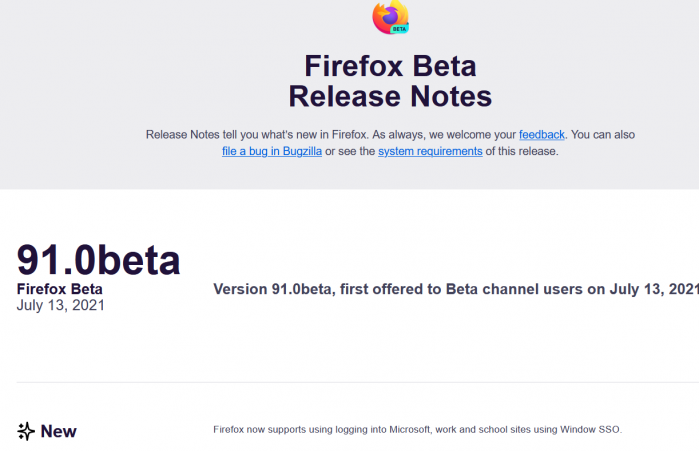Click the sparkle icon beside New
The image size is (700, 451).
point(26,431)
